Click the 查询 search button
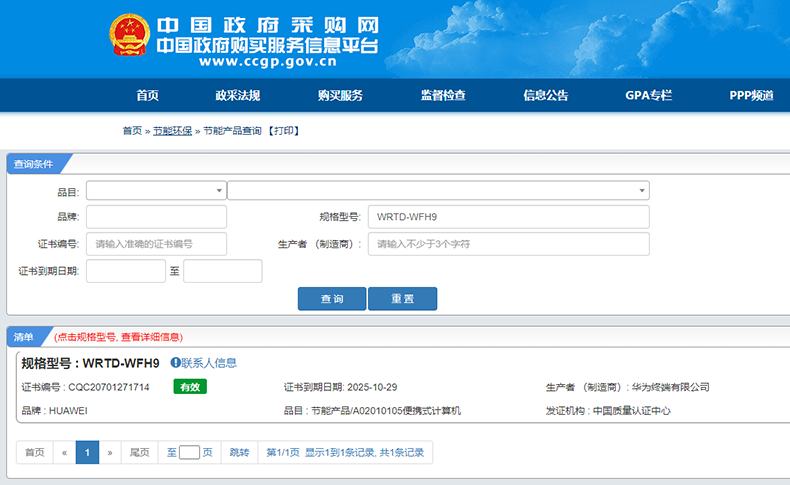The height and width of the screenshot is (485, 790). pyautogui.click(x=331, y=299)
